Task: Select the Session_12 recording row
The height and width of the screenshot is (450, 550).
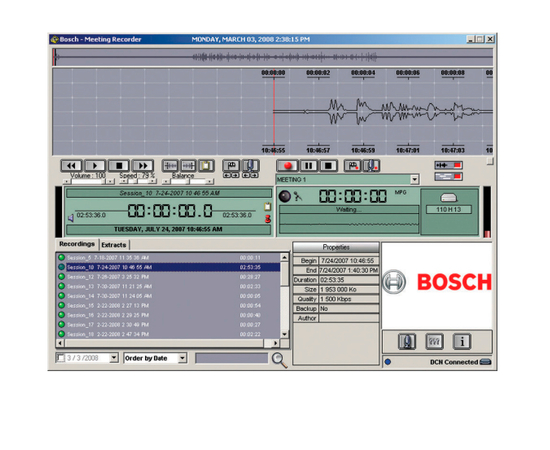Action: [169, 277]
